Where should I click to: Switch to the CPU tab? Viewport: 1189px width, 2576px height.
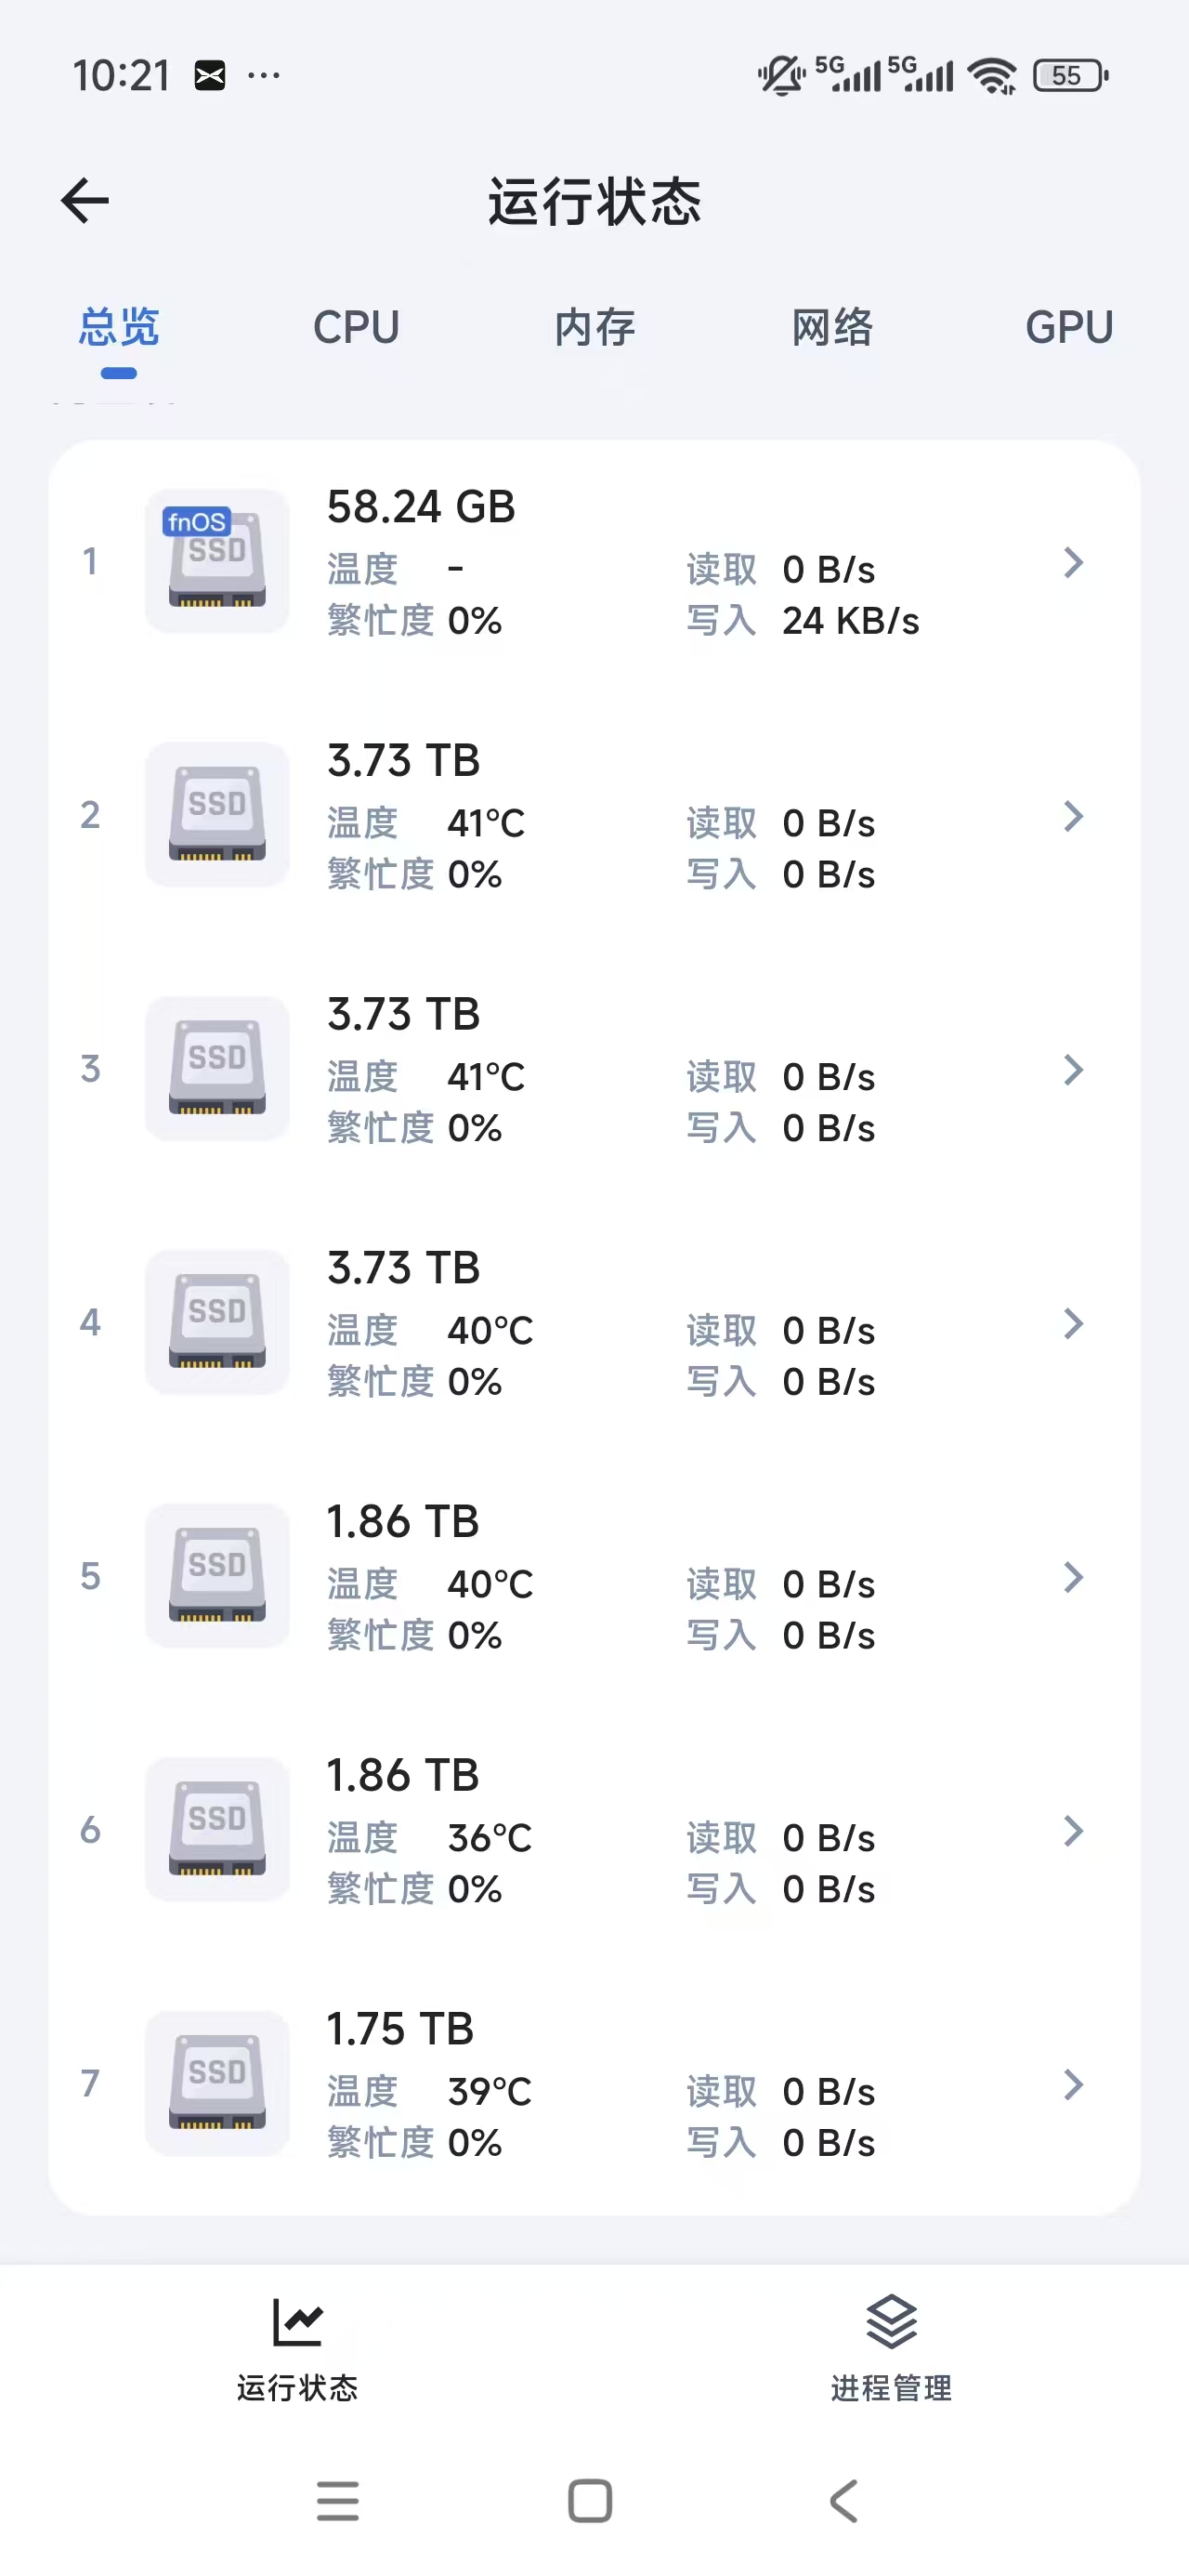pos(356,328)
